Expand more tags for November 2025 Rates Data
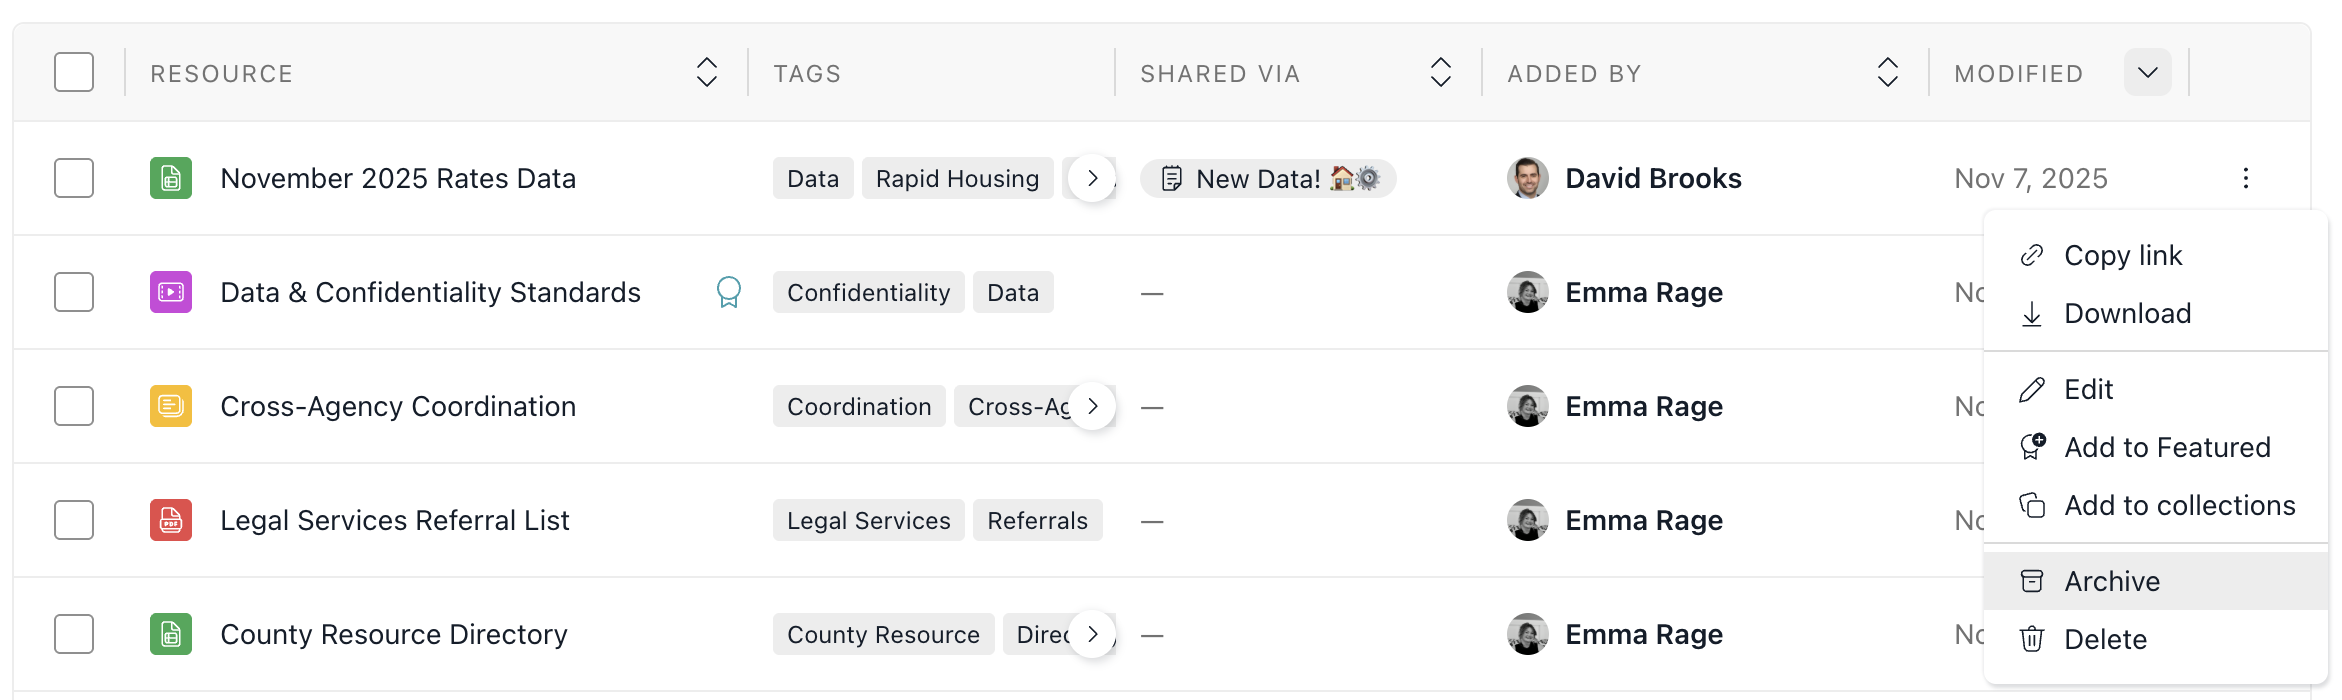Image resolution: width=2342 pixels, height=700 pixels. [1092, 179]
